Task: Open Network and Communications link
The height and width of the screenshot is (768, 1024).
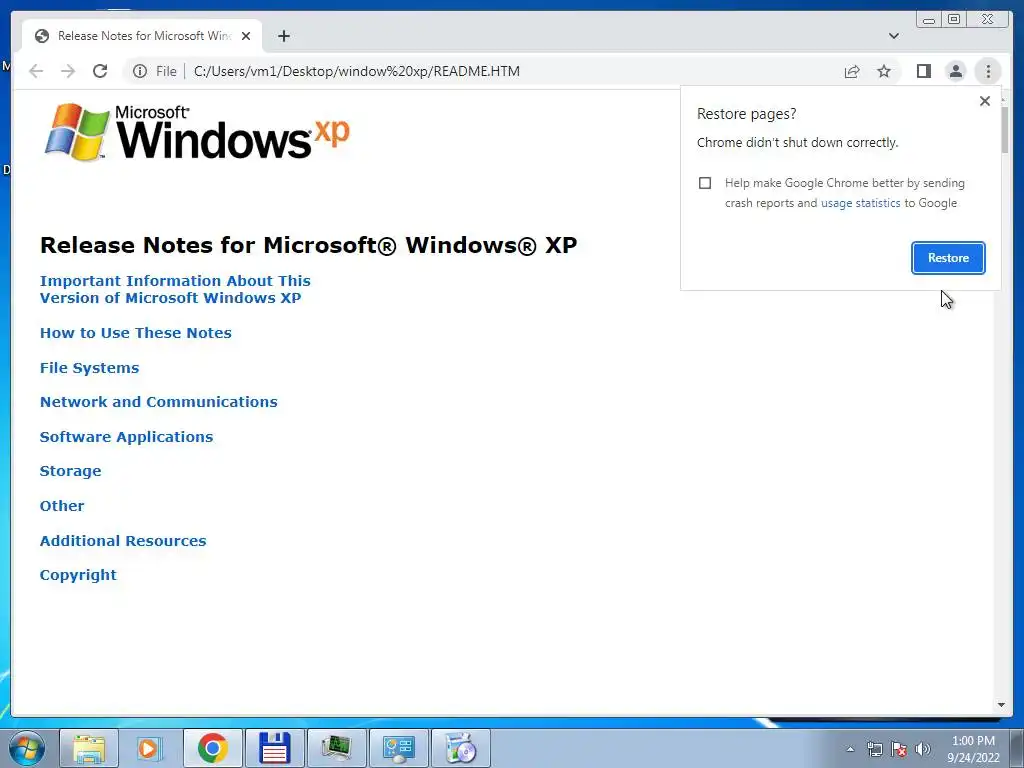Action: point(159,402)
